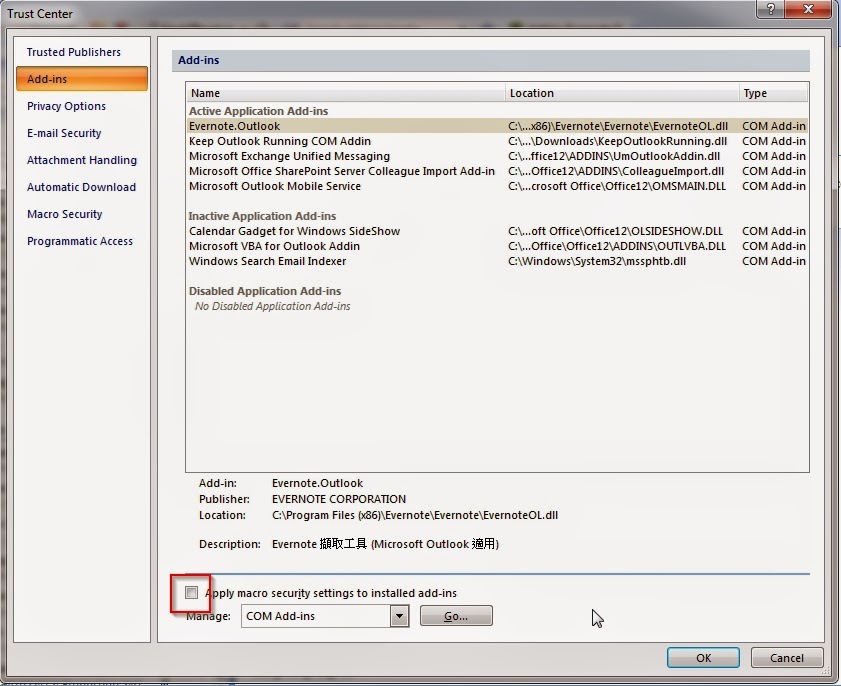
Task: Select the Add-ins section in sidebar
Action: click(82, 79)
